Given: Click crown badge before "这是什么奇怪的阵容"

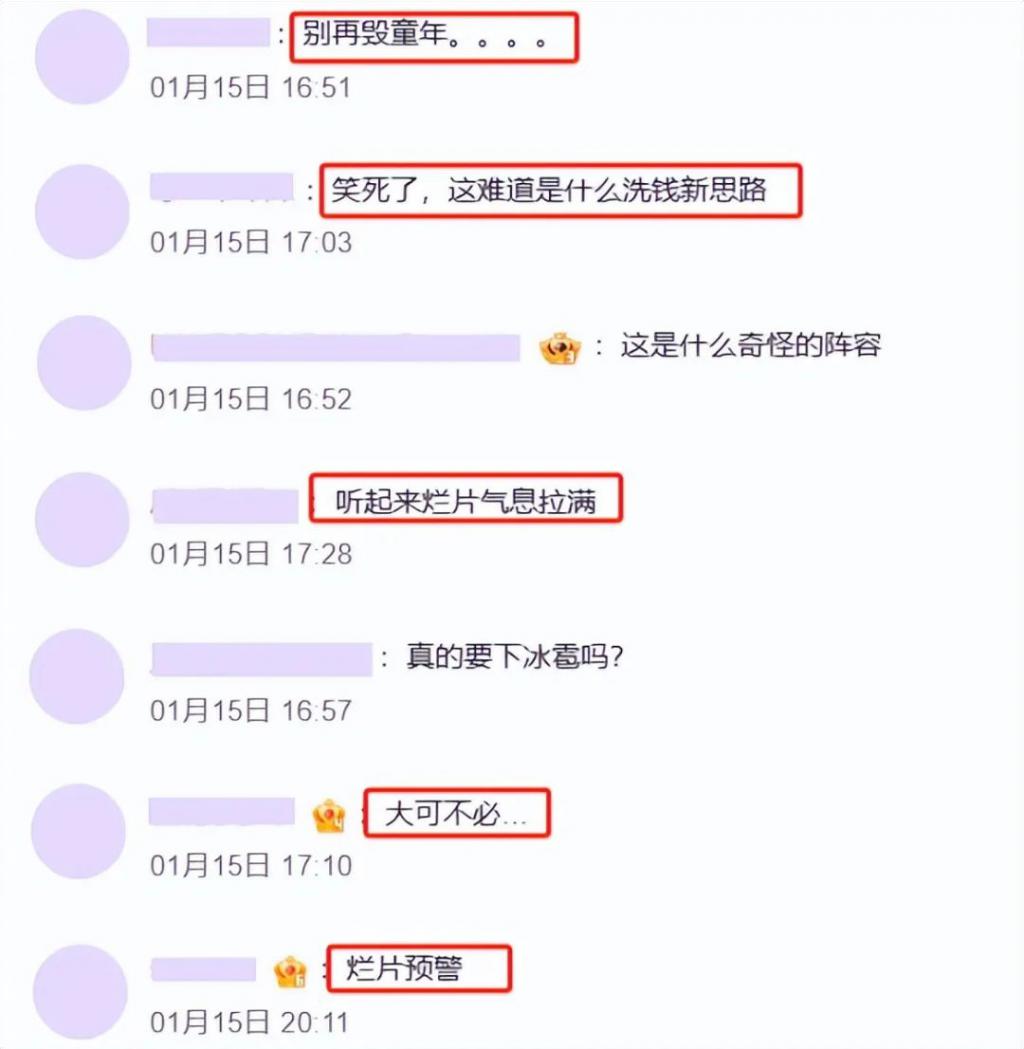Looking at the screenshot, I should point(560,348).
